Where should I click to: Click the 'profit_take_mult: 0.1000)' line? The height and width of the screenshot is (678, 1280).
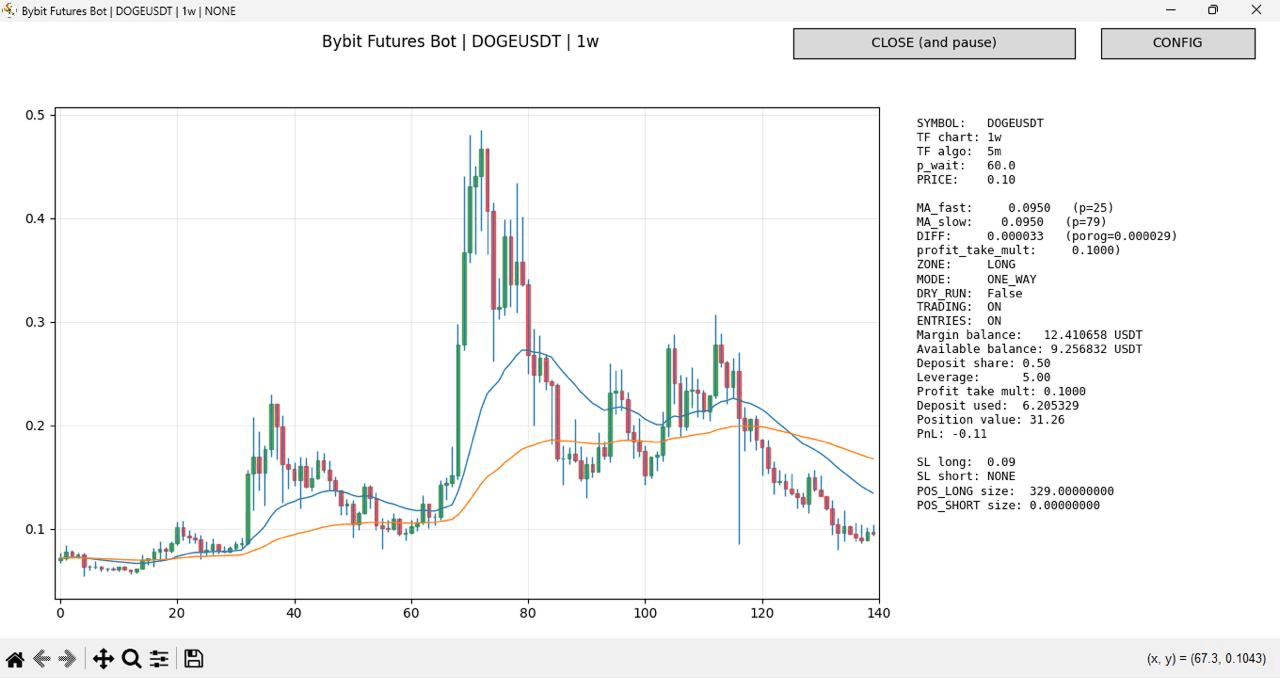1019,250
